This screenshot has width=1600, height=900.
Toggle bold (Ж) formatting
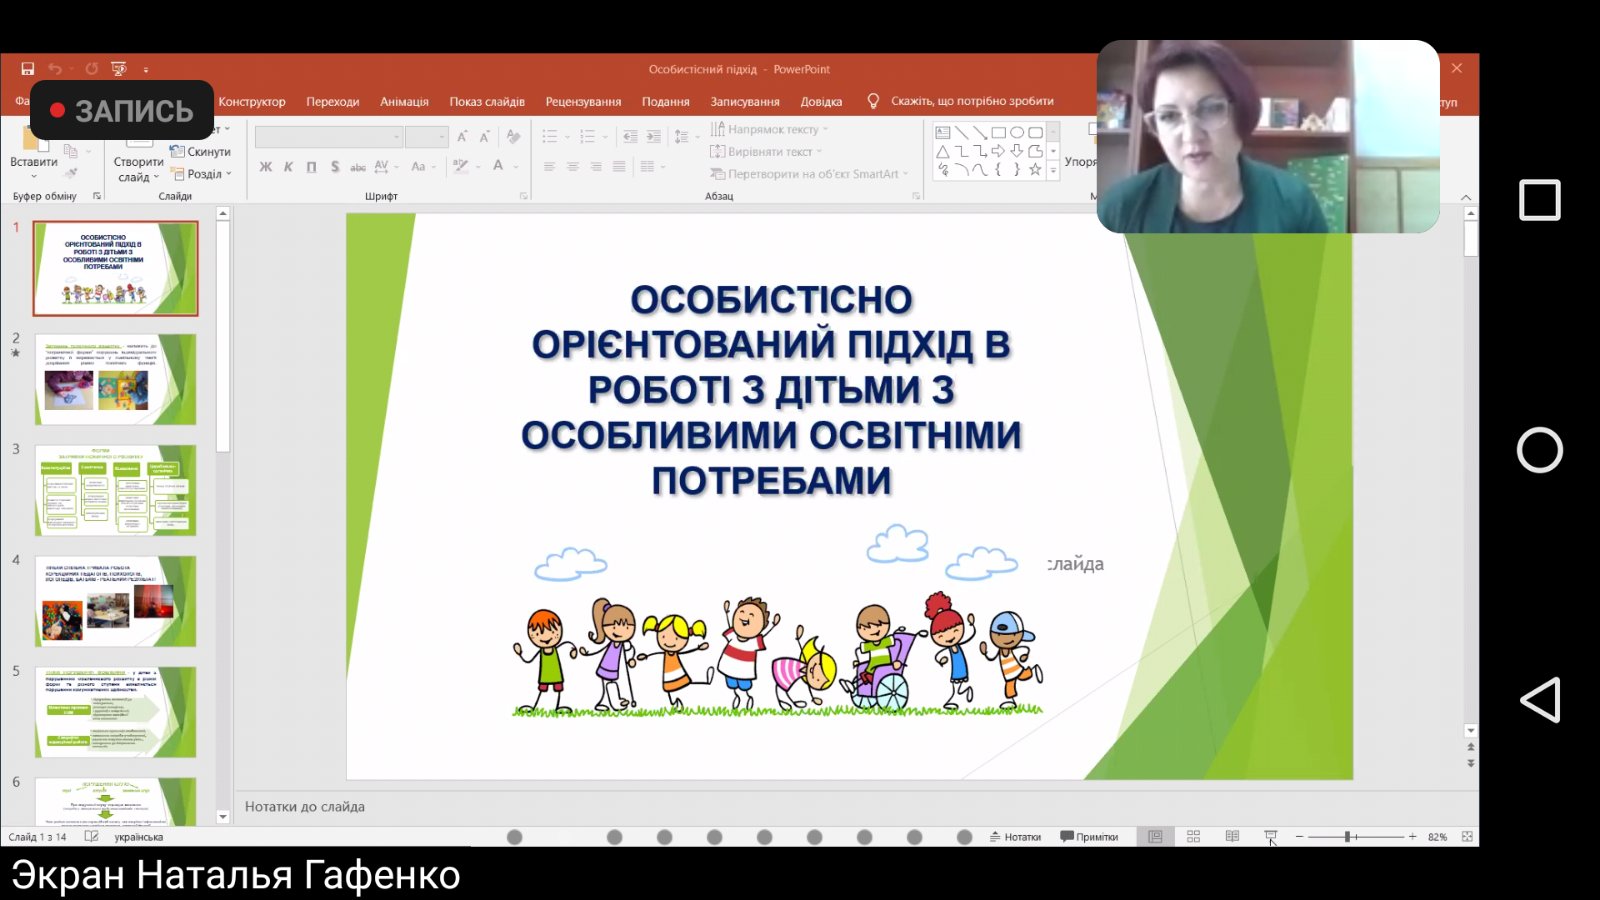[266, 167]
